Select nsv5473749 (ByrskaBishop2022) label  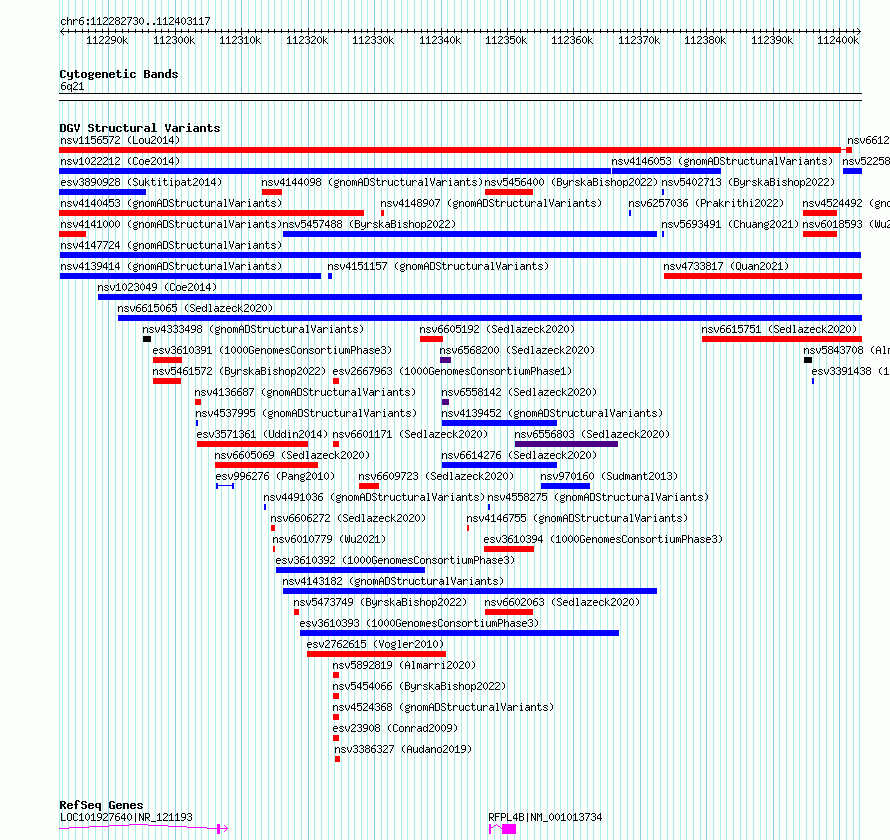[380, 602]
